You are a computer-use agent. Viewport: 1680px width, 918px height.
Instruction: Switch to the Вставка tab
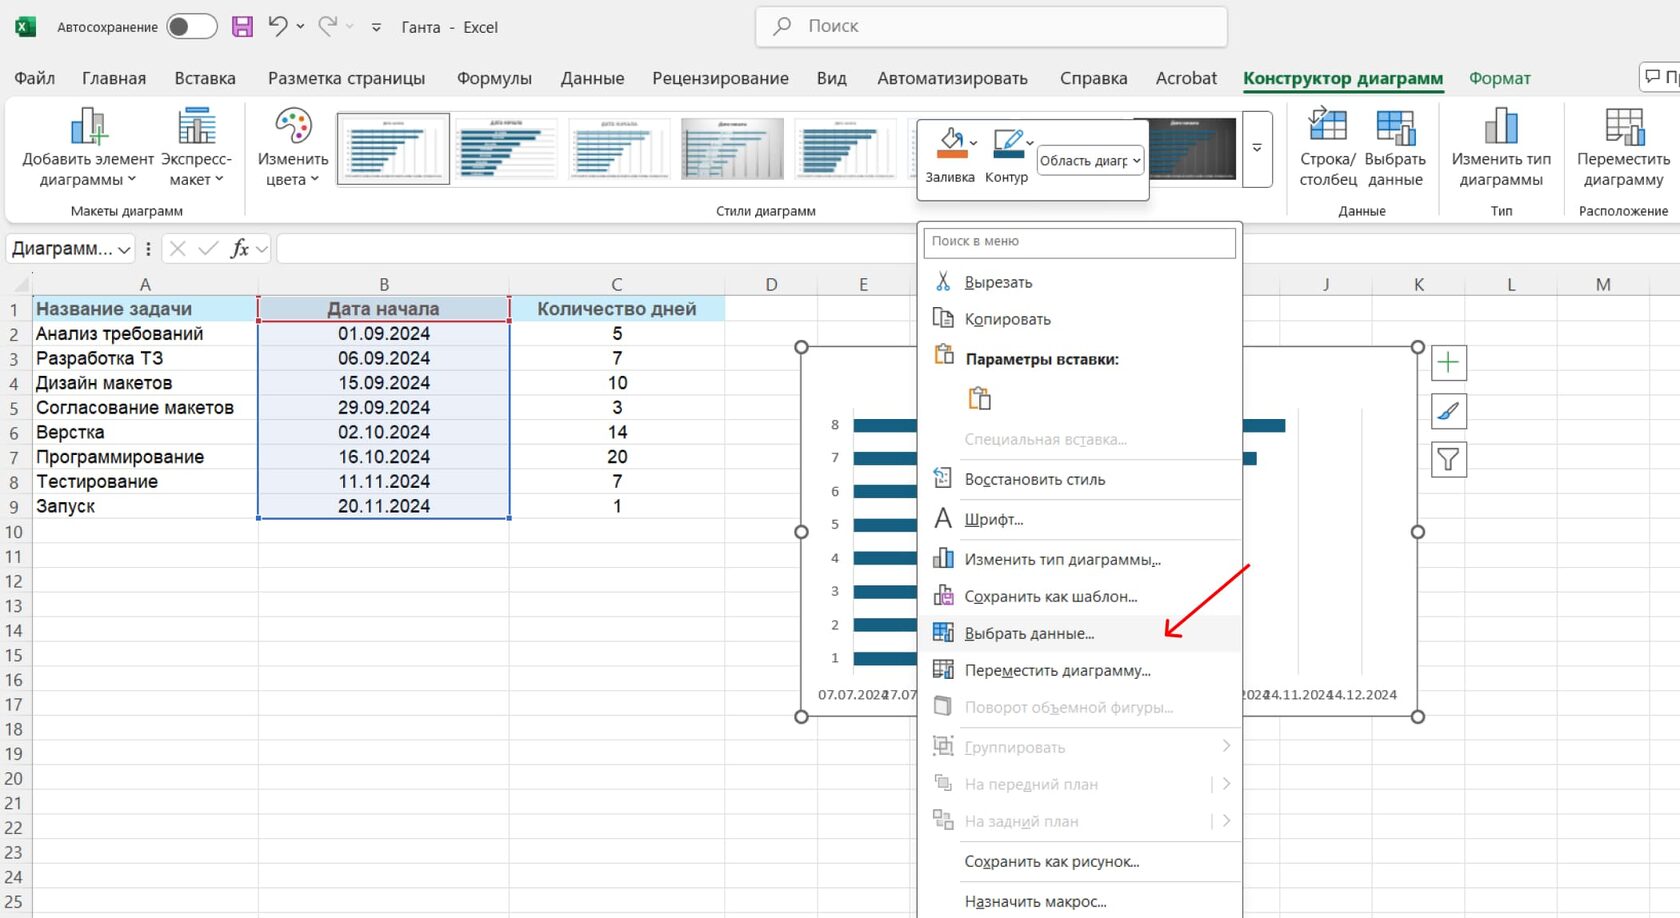[x=205, y=78]
